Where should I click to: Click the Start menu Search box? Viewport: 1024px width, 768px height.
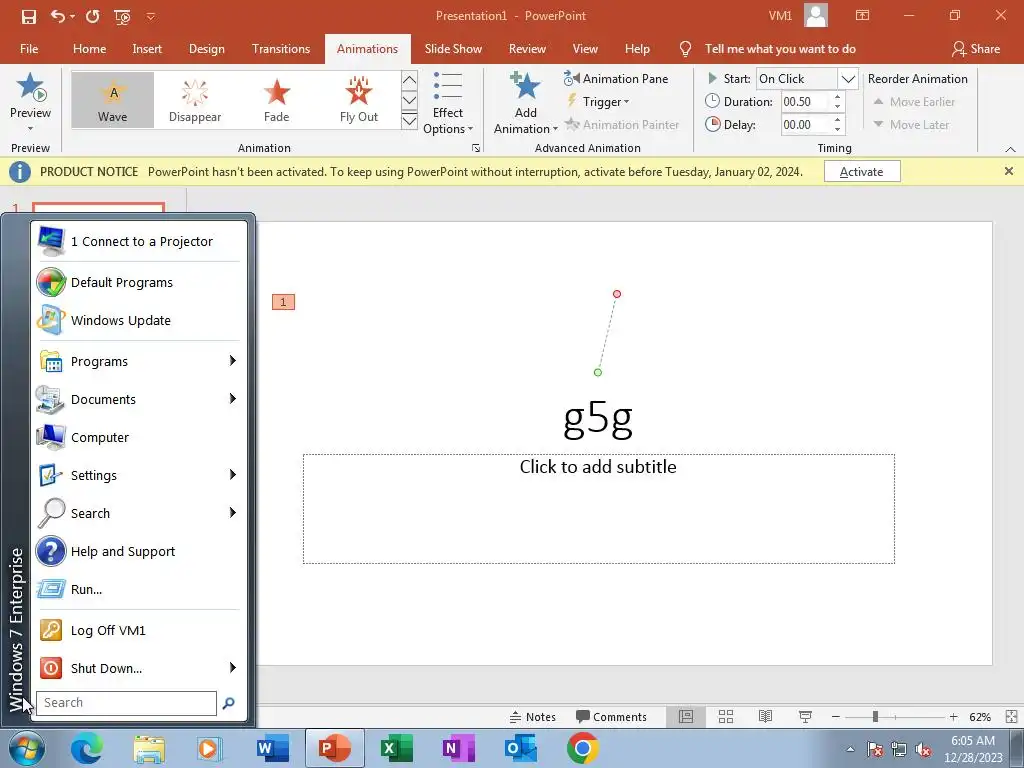tap(126, 703)
